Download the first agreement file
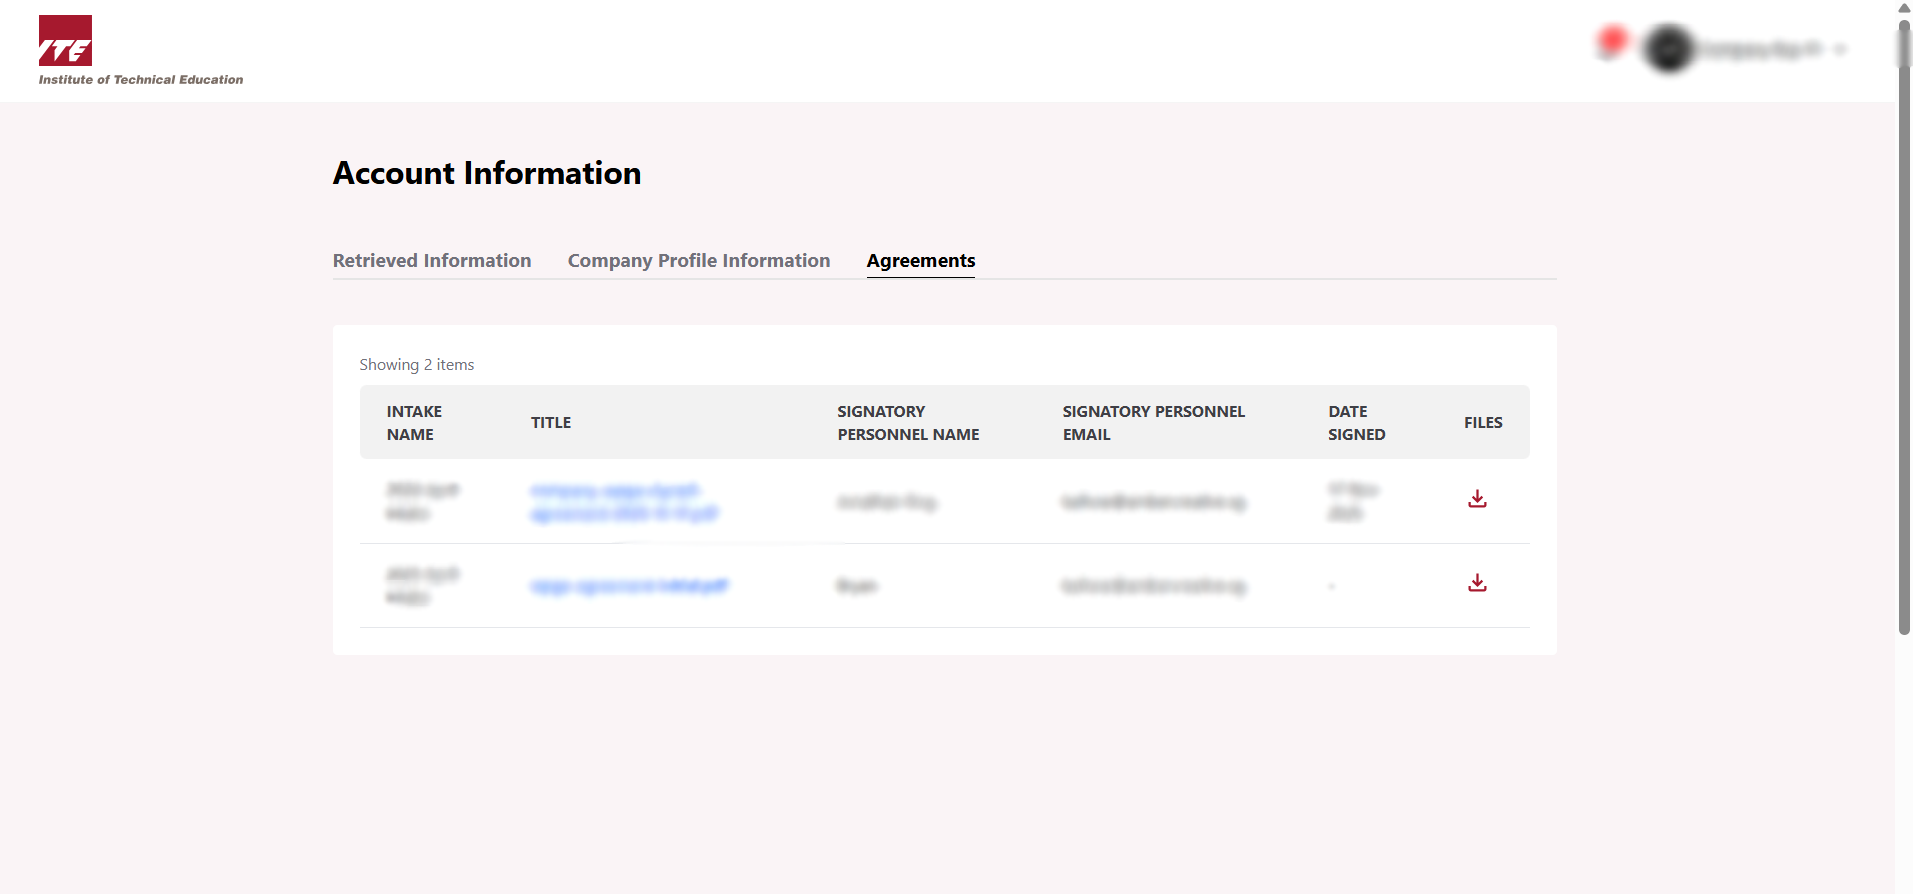 coord(1477,499)
